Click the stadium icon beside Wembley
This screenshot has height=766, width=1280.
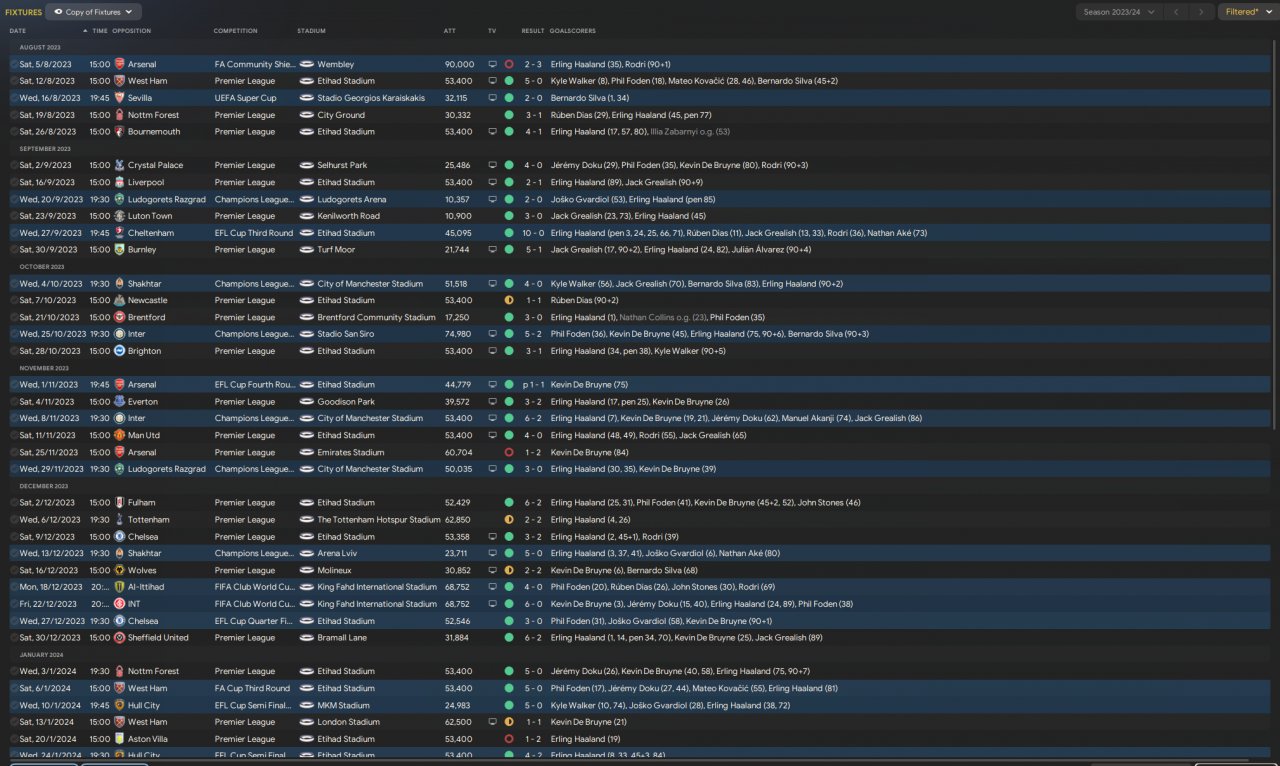point(306,64)
